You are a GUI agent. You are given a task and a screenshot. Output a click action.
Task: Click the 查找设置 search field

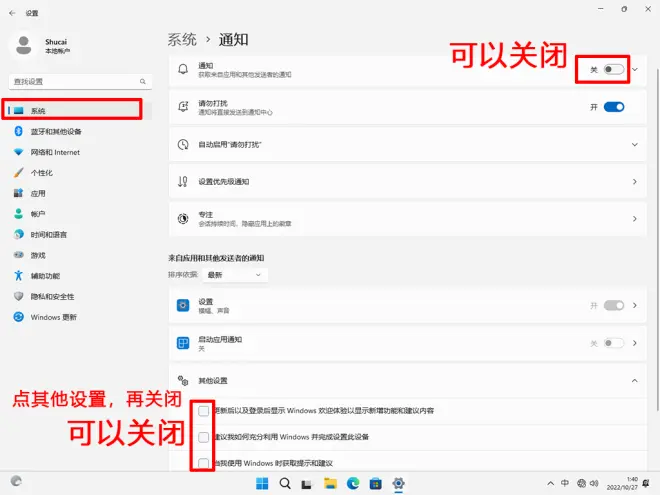point(80,82)
